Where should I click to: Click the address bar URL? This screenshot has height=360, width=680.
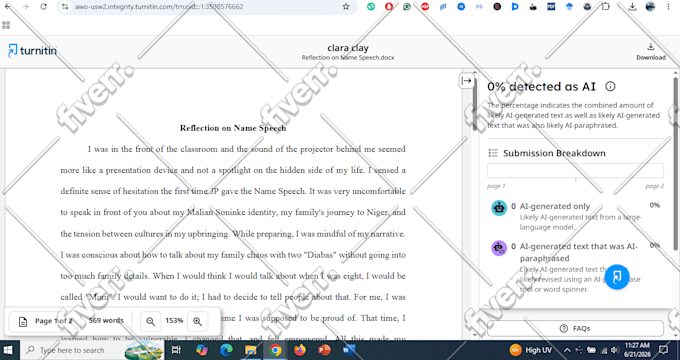coord(159,7)
